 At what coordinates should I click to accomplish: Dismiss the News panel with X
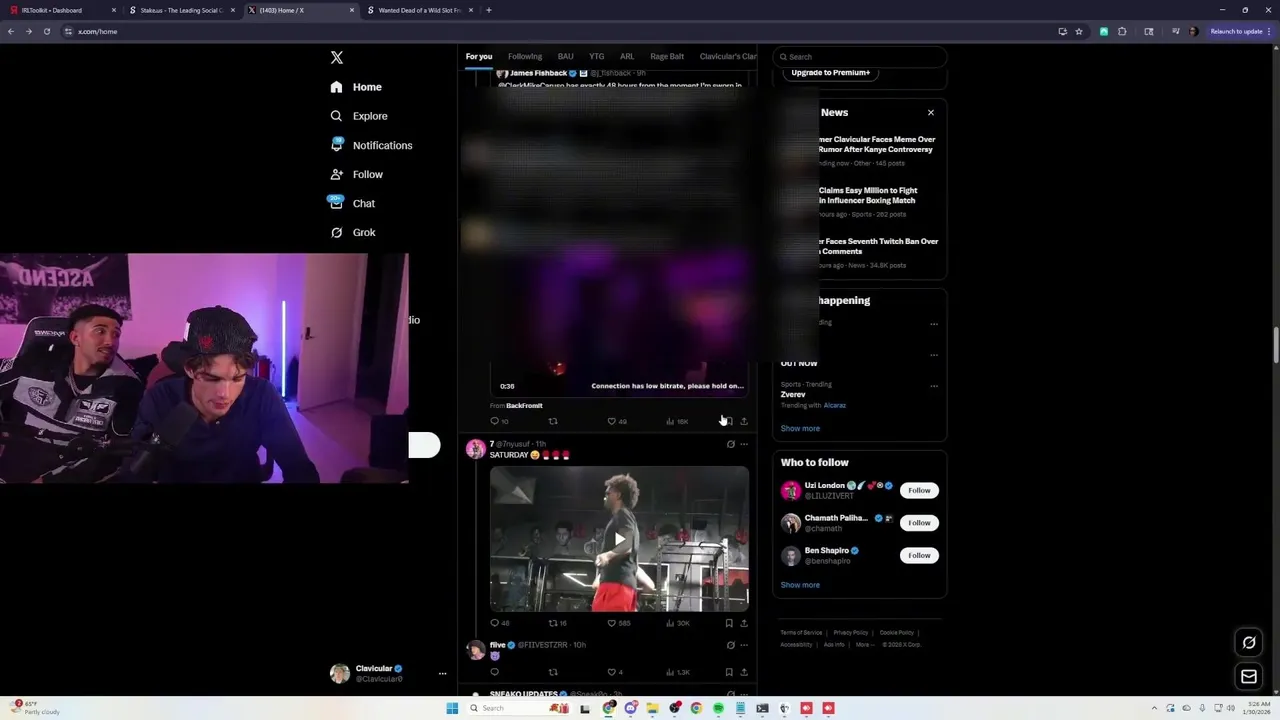click(931, 113)
